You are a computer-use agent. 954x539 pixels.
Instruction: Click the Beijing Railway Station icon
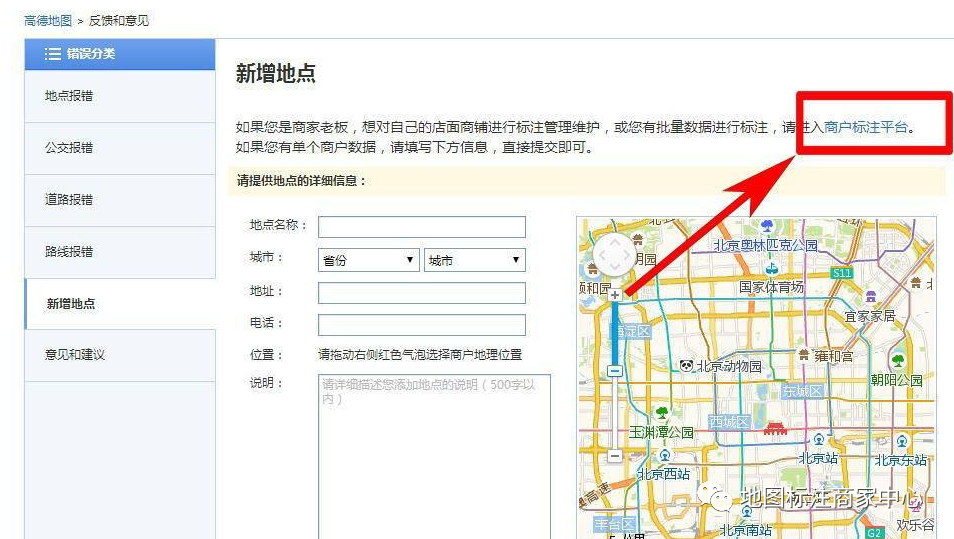click(818, 440)
